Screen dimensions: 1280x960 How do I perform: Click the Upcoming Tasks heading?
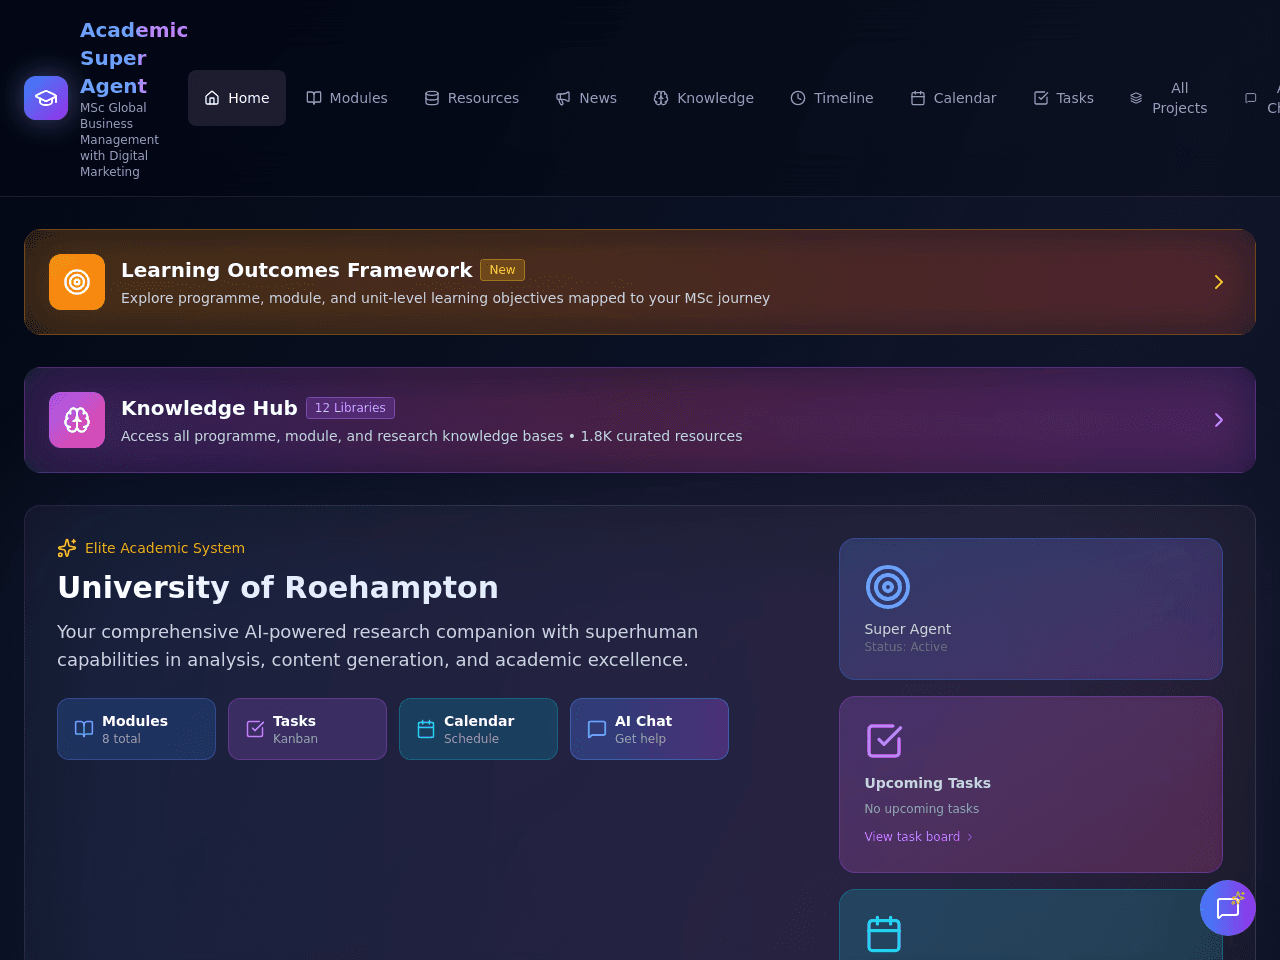point(928,783)
